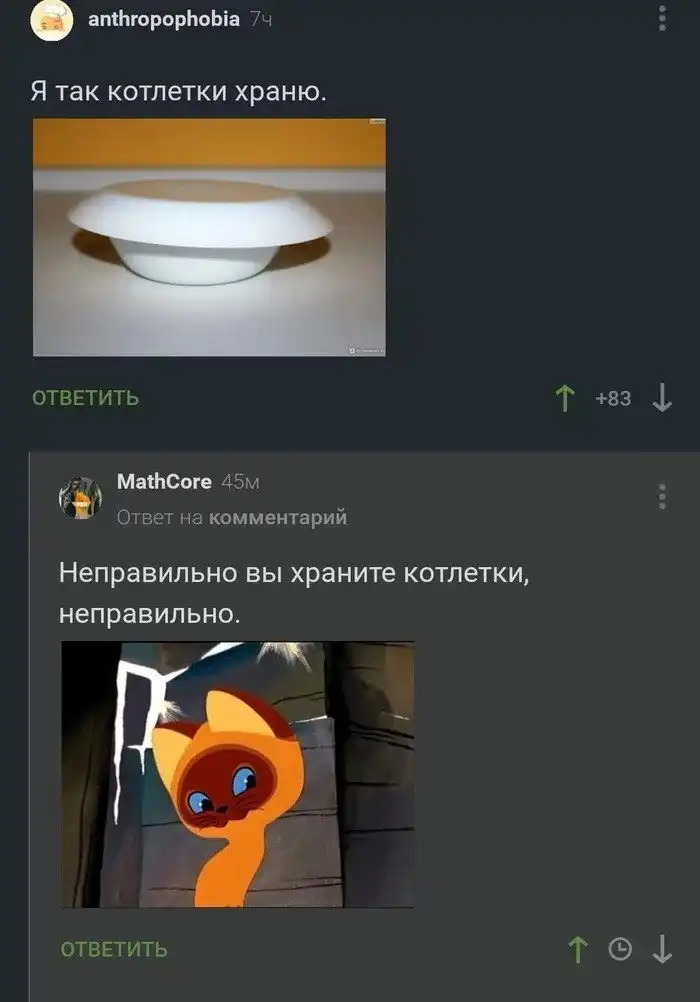Open the anthropophobia username profile
Image resolution: width=700 pixels, height=1002 pixels.
pyautogui.click(x=164, y=19)
